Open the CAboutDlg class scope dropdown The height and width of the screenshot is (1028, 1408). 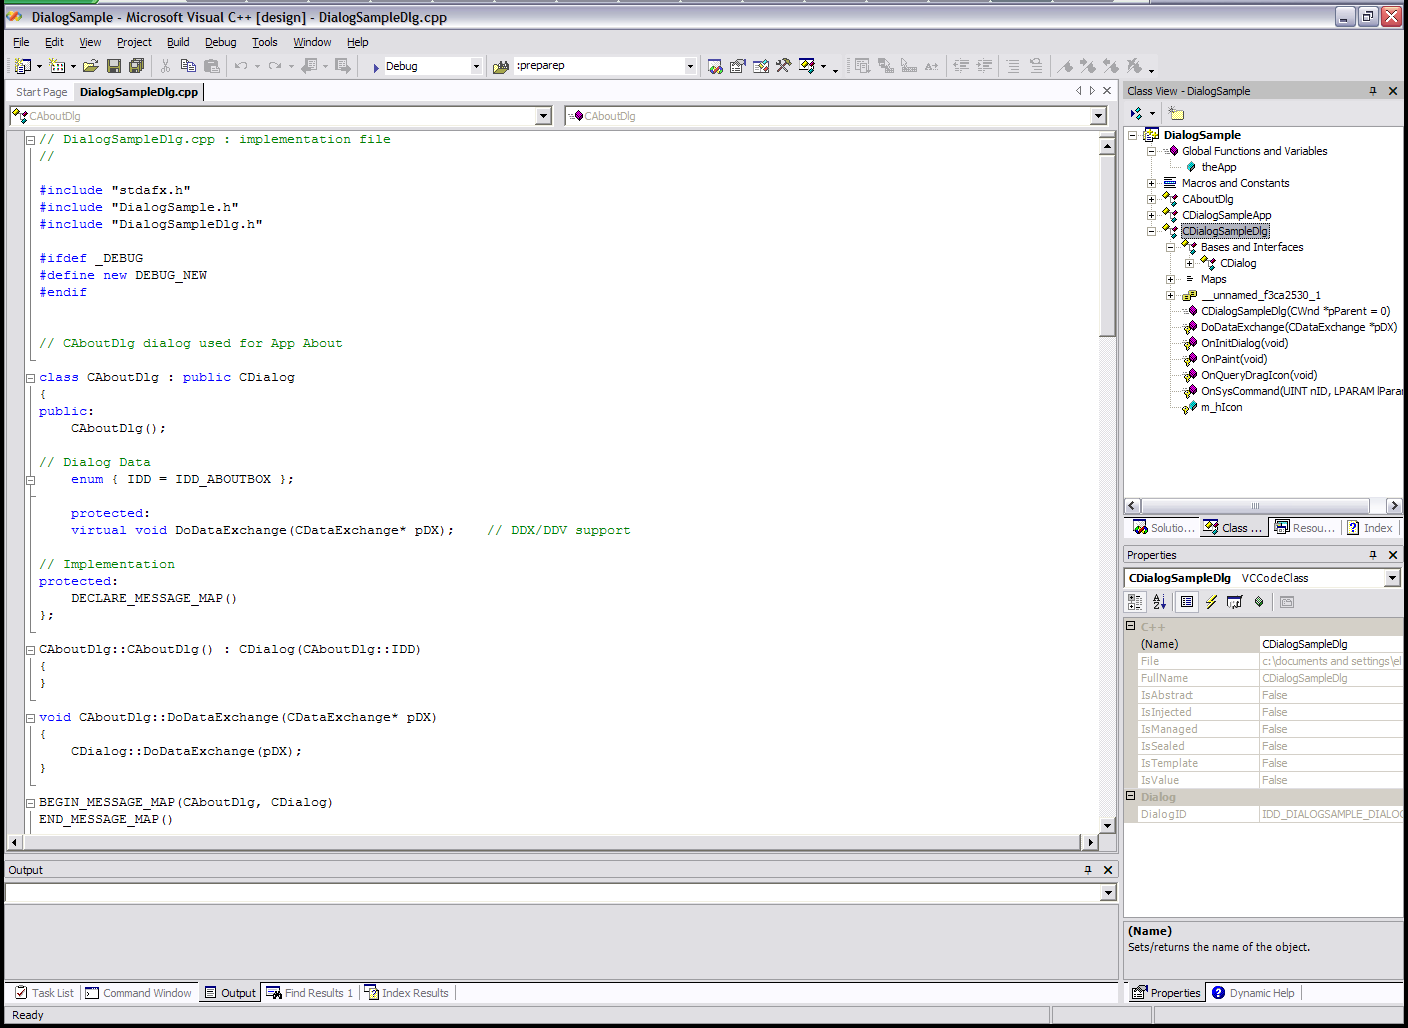tap(543, 116)
